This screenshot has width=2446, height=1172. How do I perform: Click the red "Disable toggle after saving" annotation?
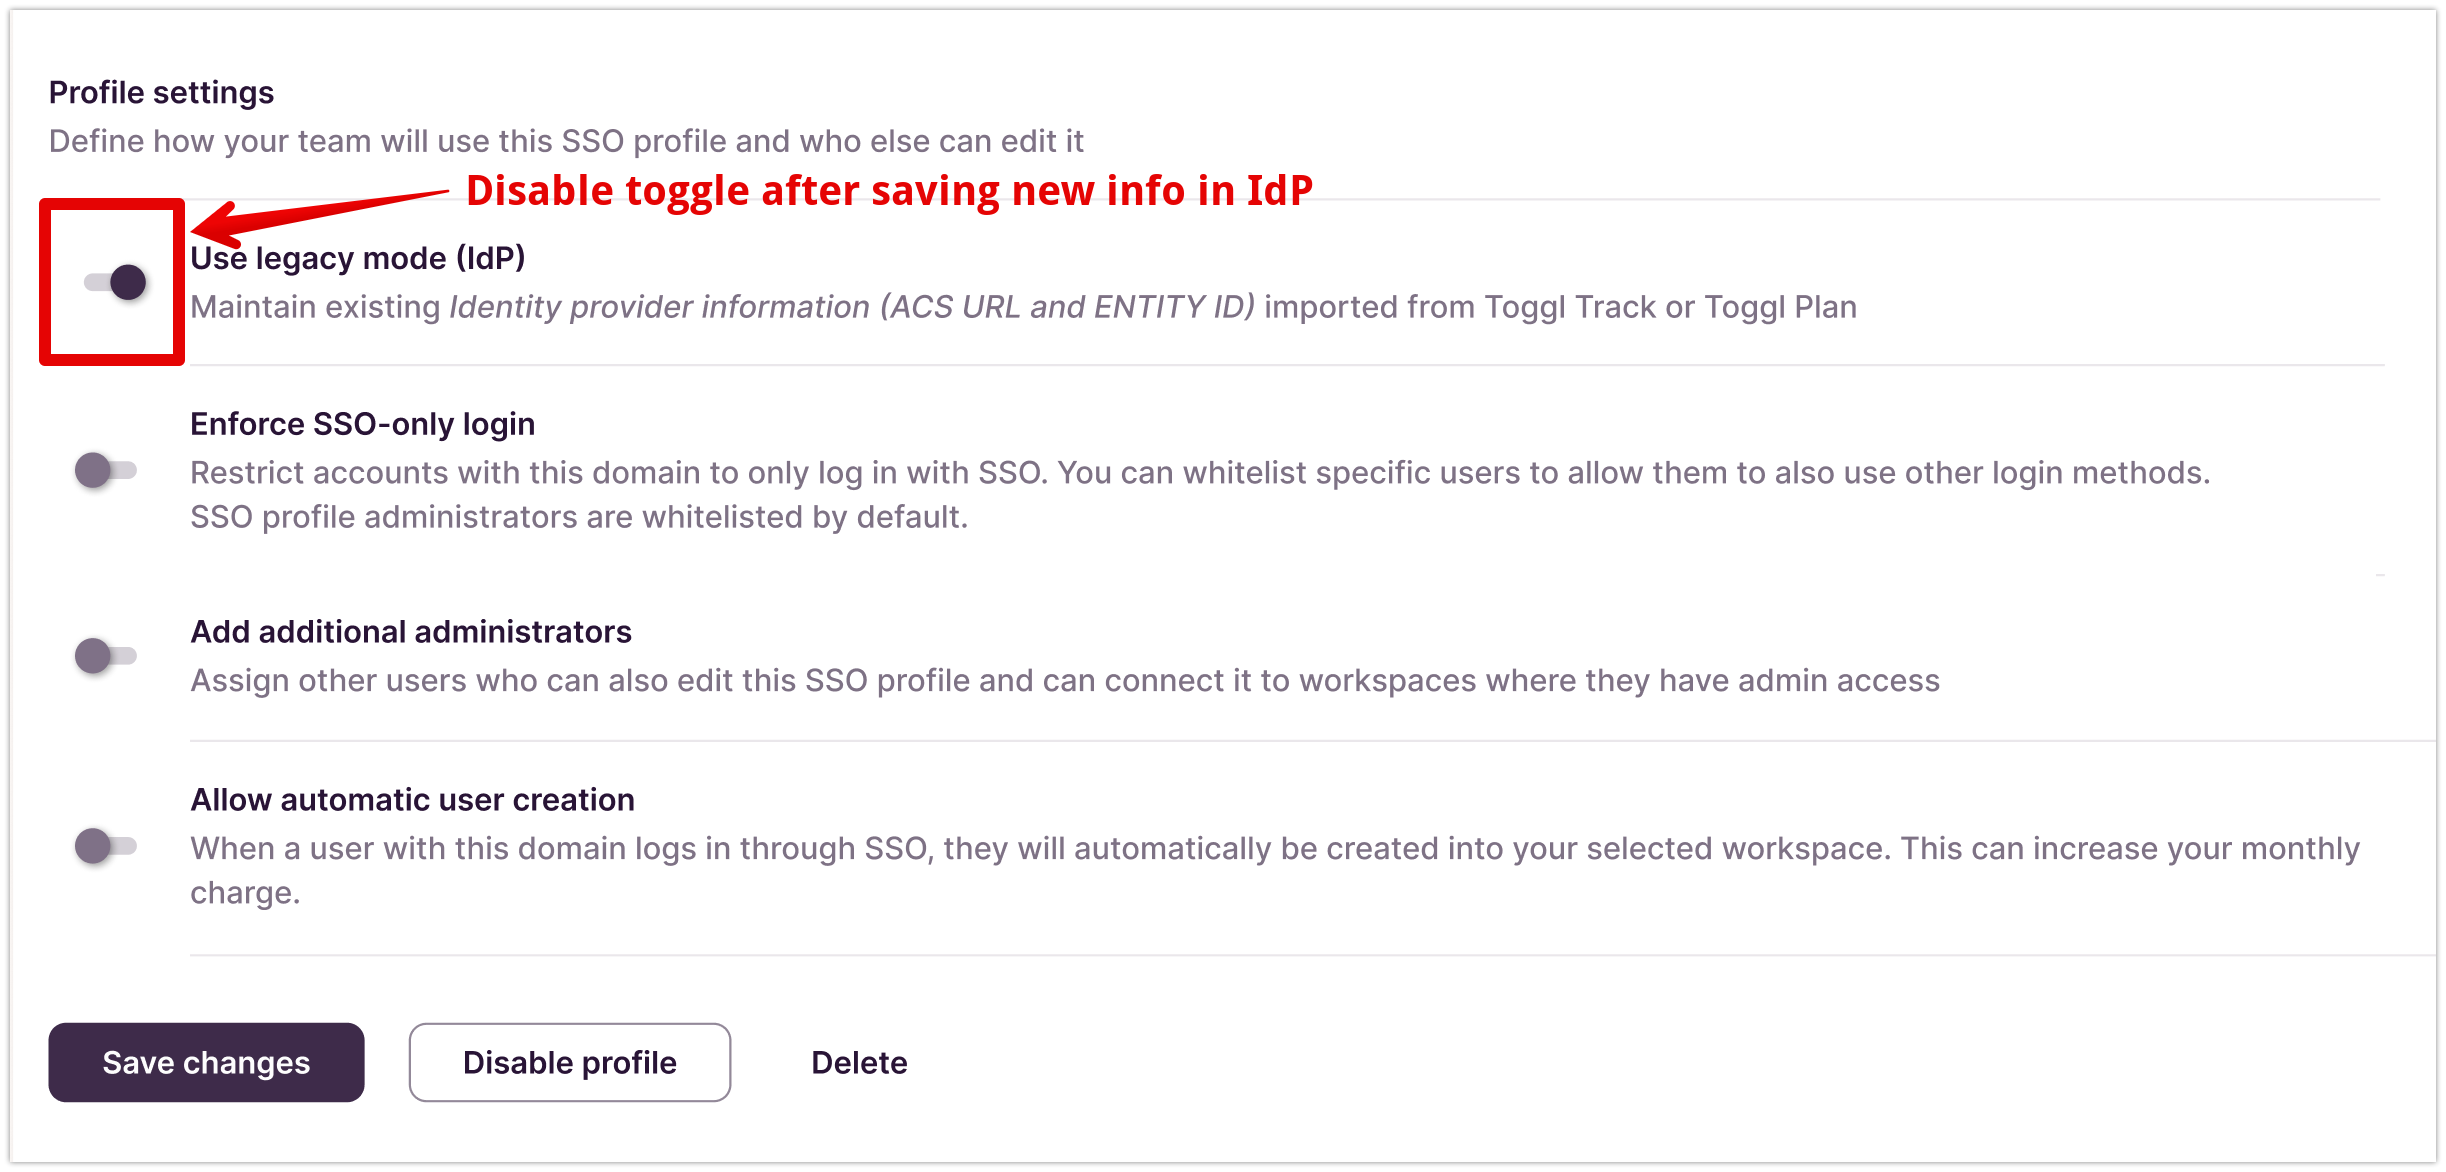tap(889, 190)
